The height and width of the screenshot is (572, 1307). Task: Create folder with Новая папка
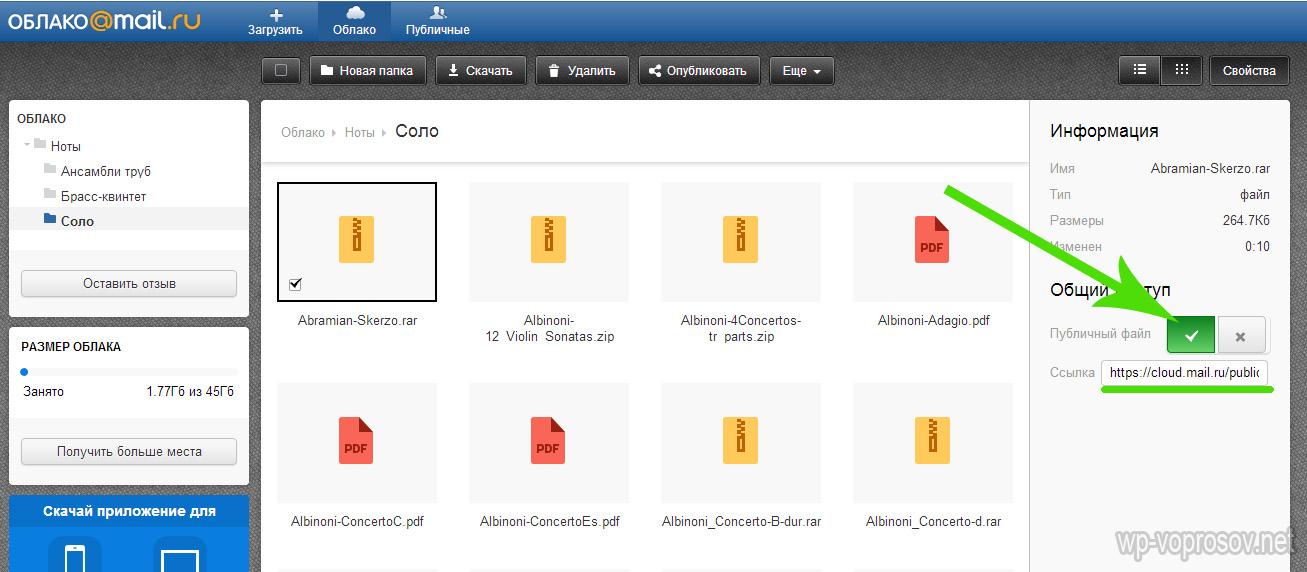point(368,71)
